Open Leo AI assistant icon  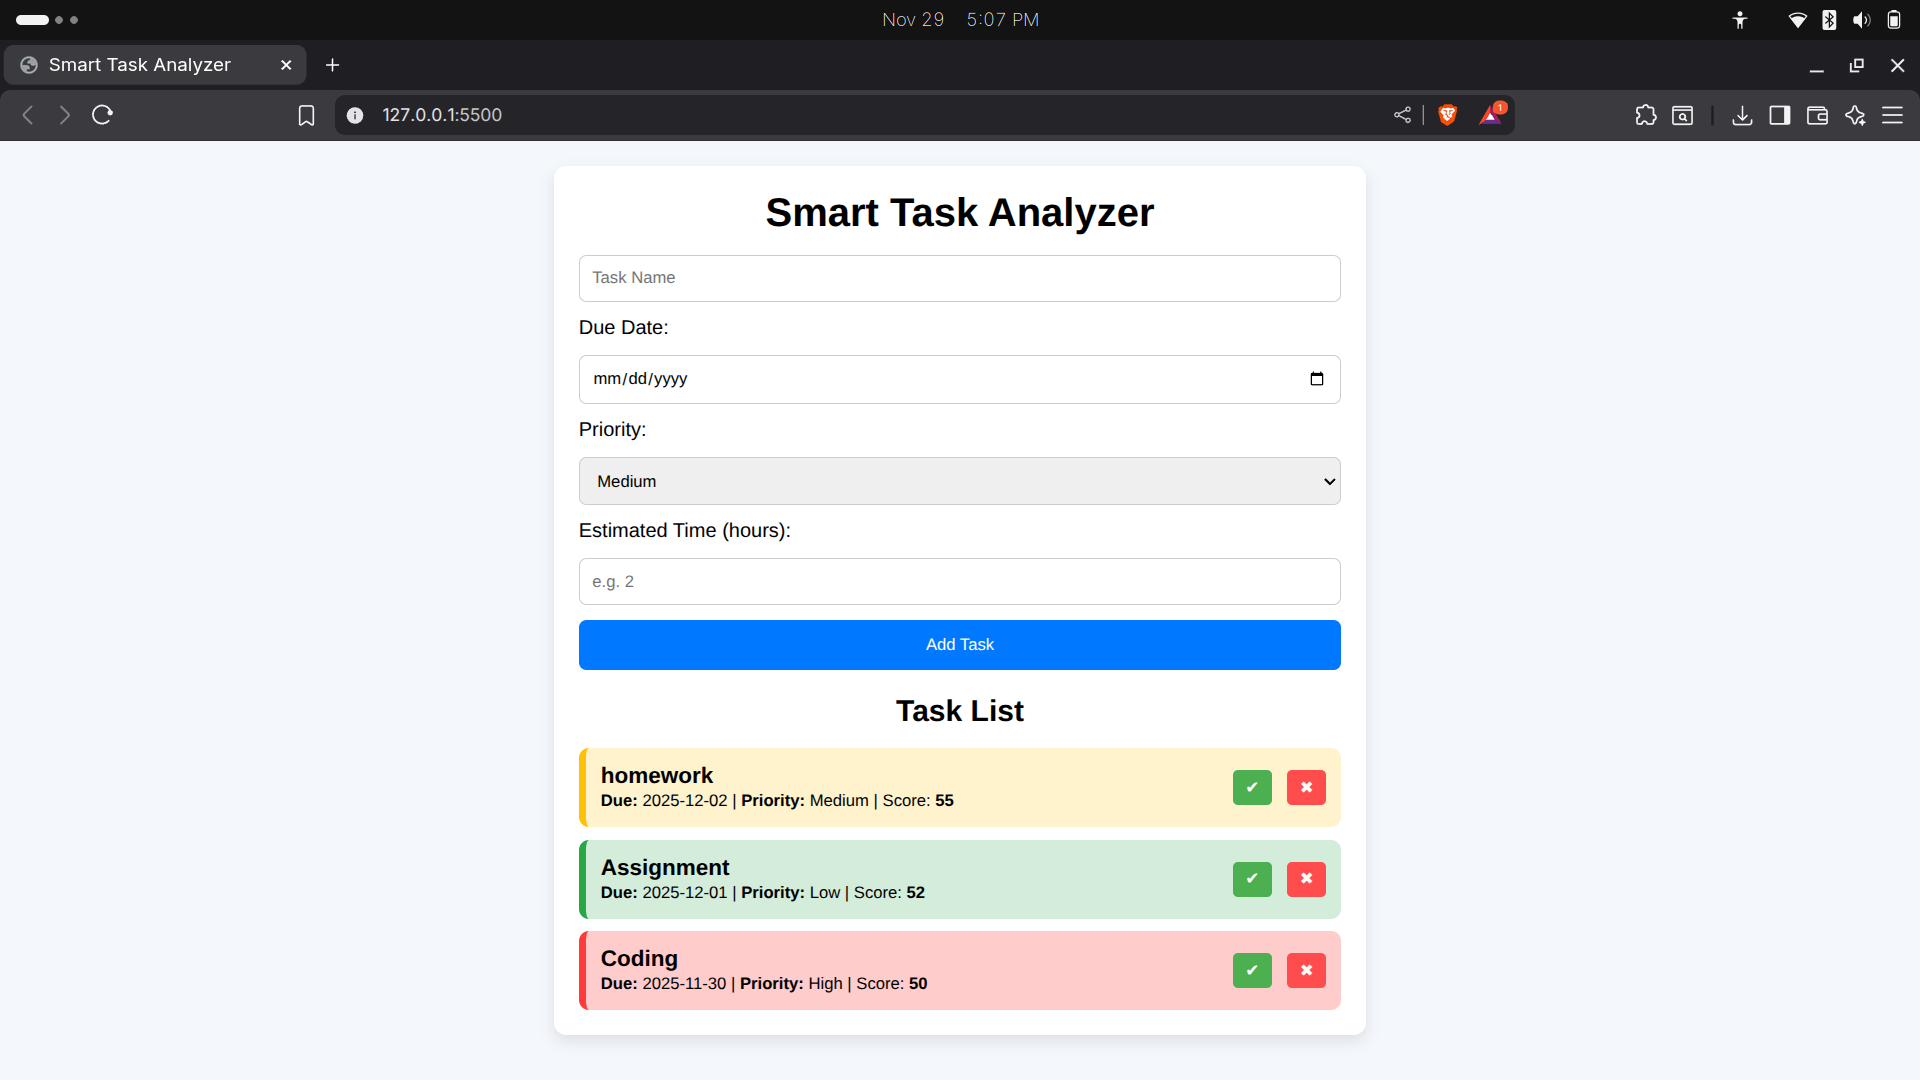point(1855,115)
